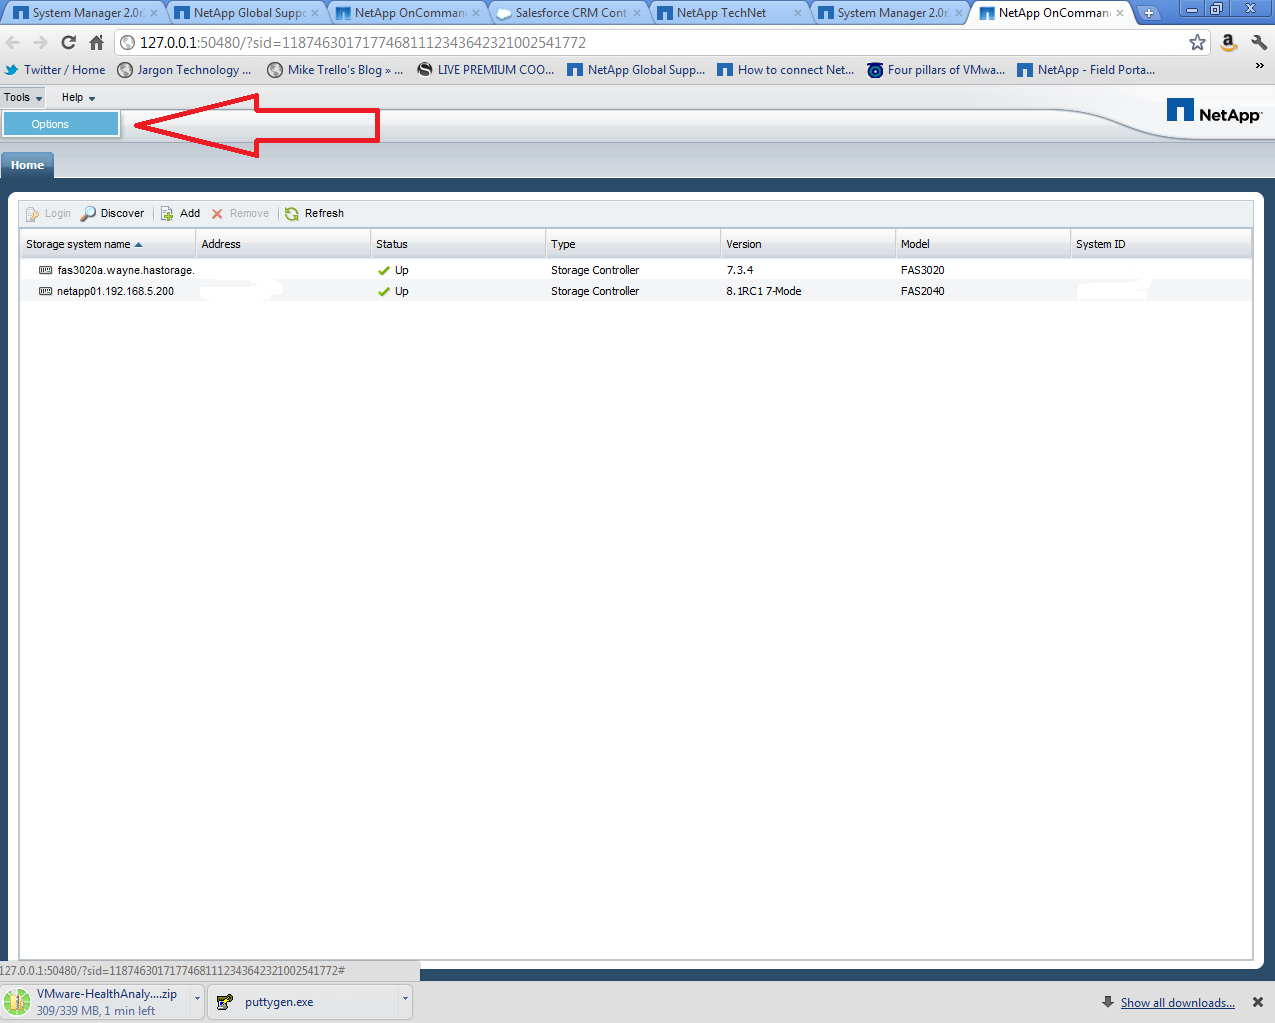Click the browser Back arrow

[13, 42]
